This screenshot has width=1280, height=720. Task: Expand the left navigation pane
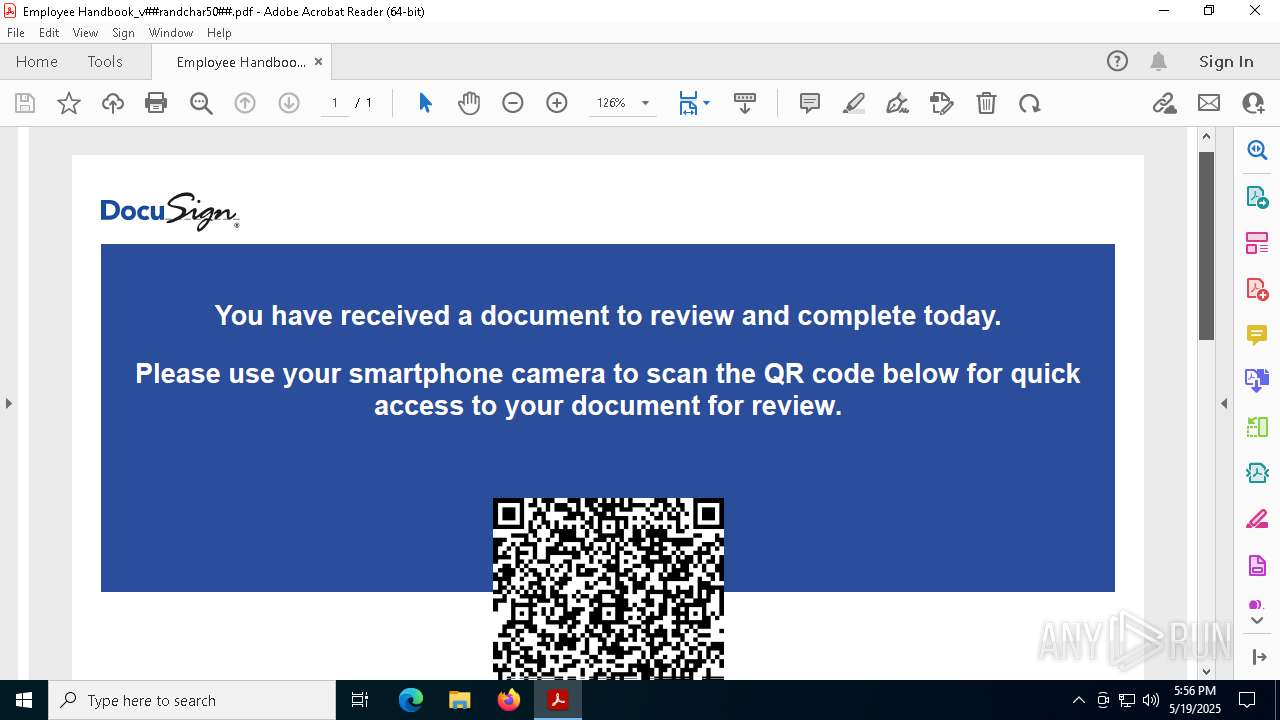coord(8,404)
